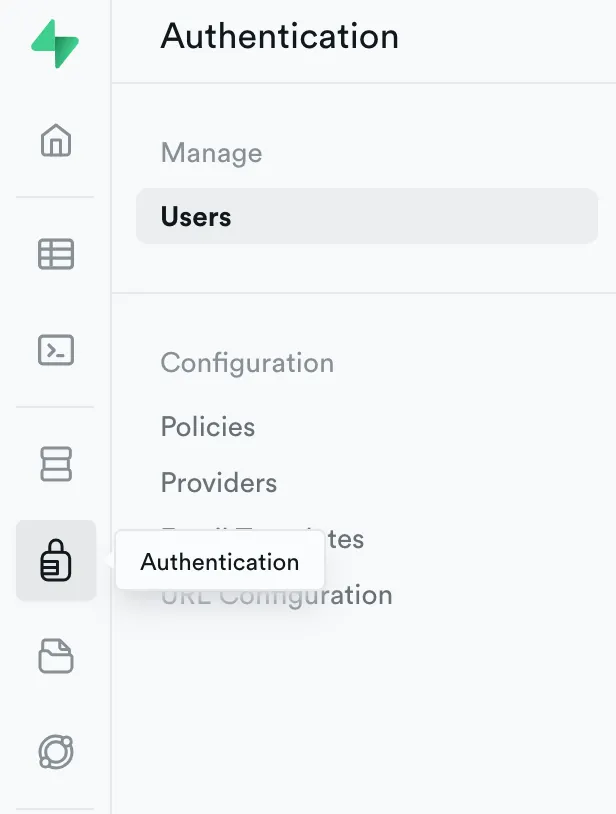The height and width of the screenshot is (814, 616).
Task: Click the Configuration section heading
Action: click(247, 362)
